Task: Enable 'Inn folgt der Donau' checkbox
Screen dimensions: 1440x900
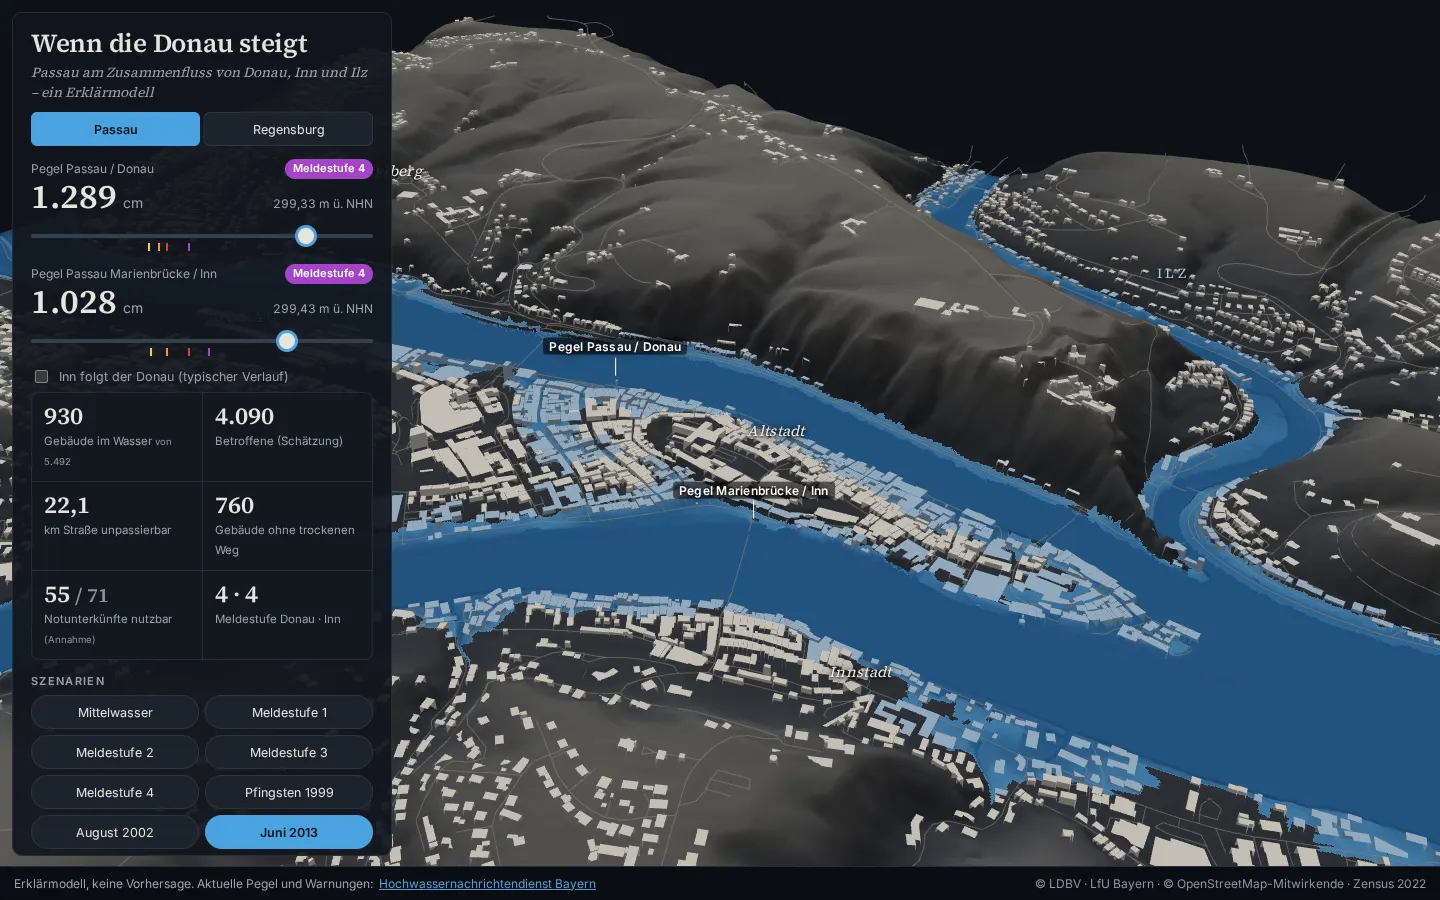Action: 41,377
